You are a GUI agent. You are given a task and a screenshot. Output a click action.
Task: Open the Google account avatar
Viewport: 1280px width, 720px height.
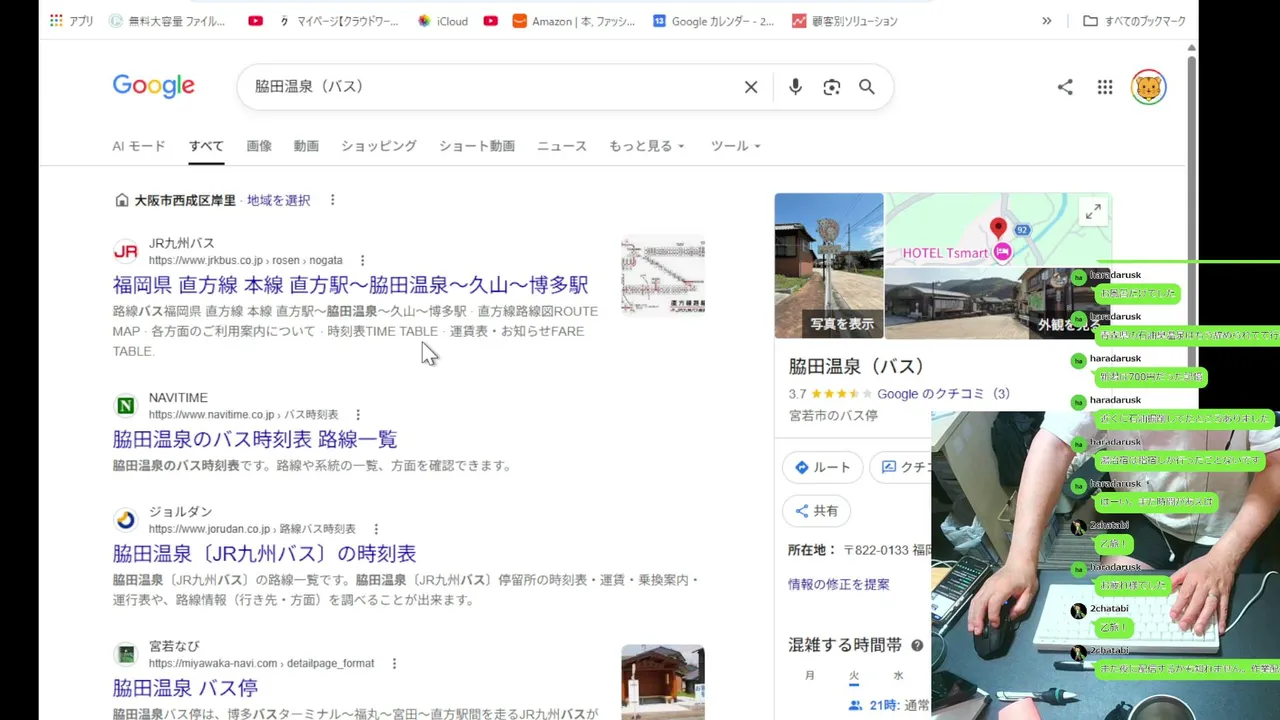[1148, 87]
